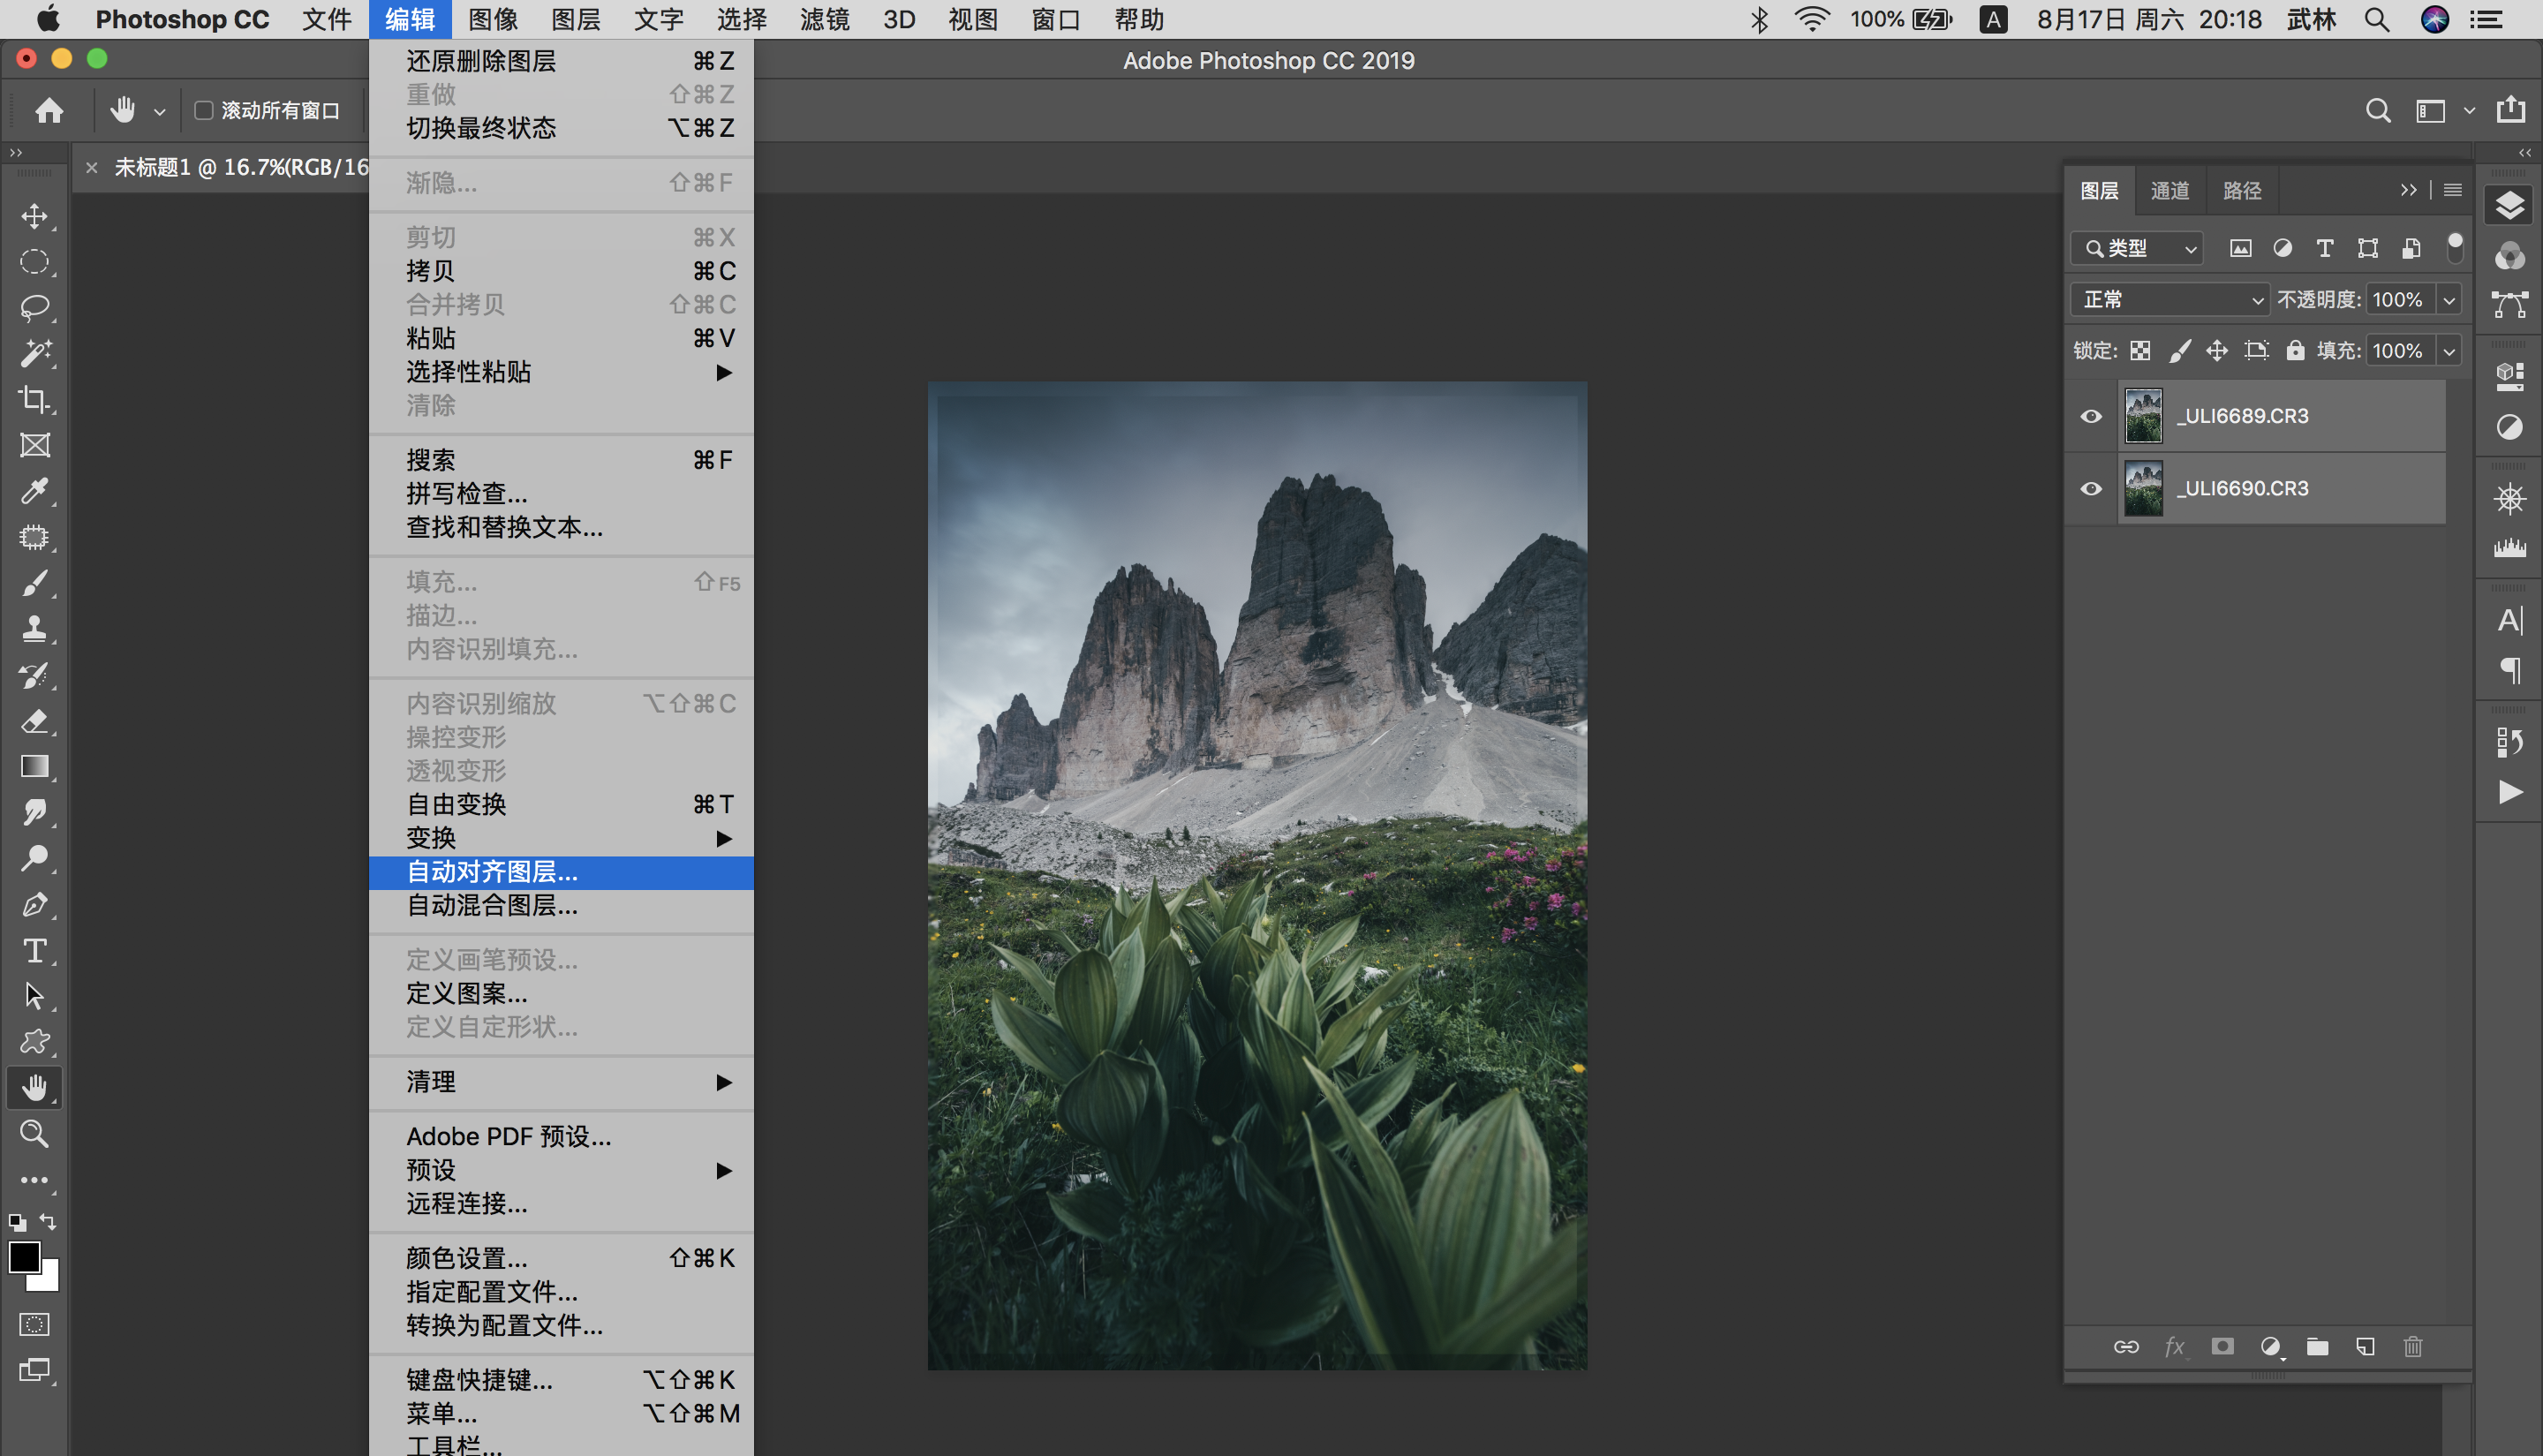The height and width of the screenshot is (1456, 2543).
Task: Choose 自动对齐图层... from the menu
Action: pos(492,872)
